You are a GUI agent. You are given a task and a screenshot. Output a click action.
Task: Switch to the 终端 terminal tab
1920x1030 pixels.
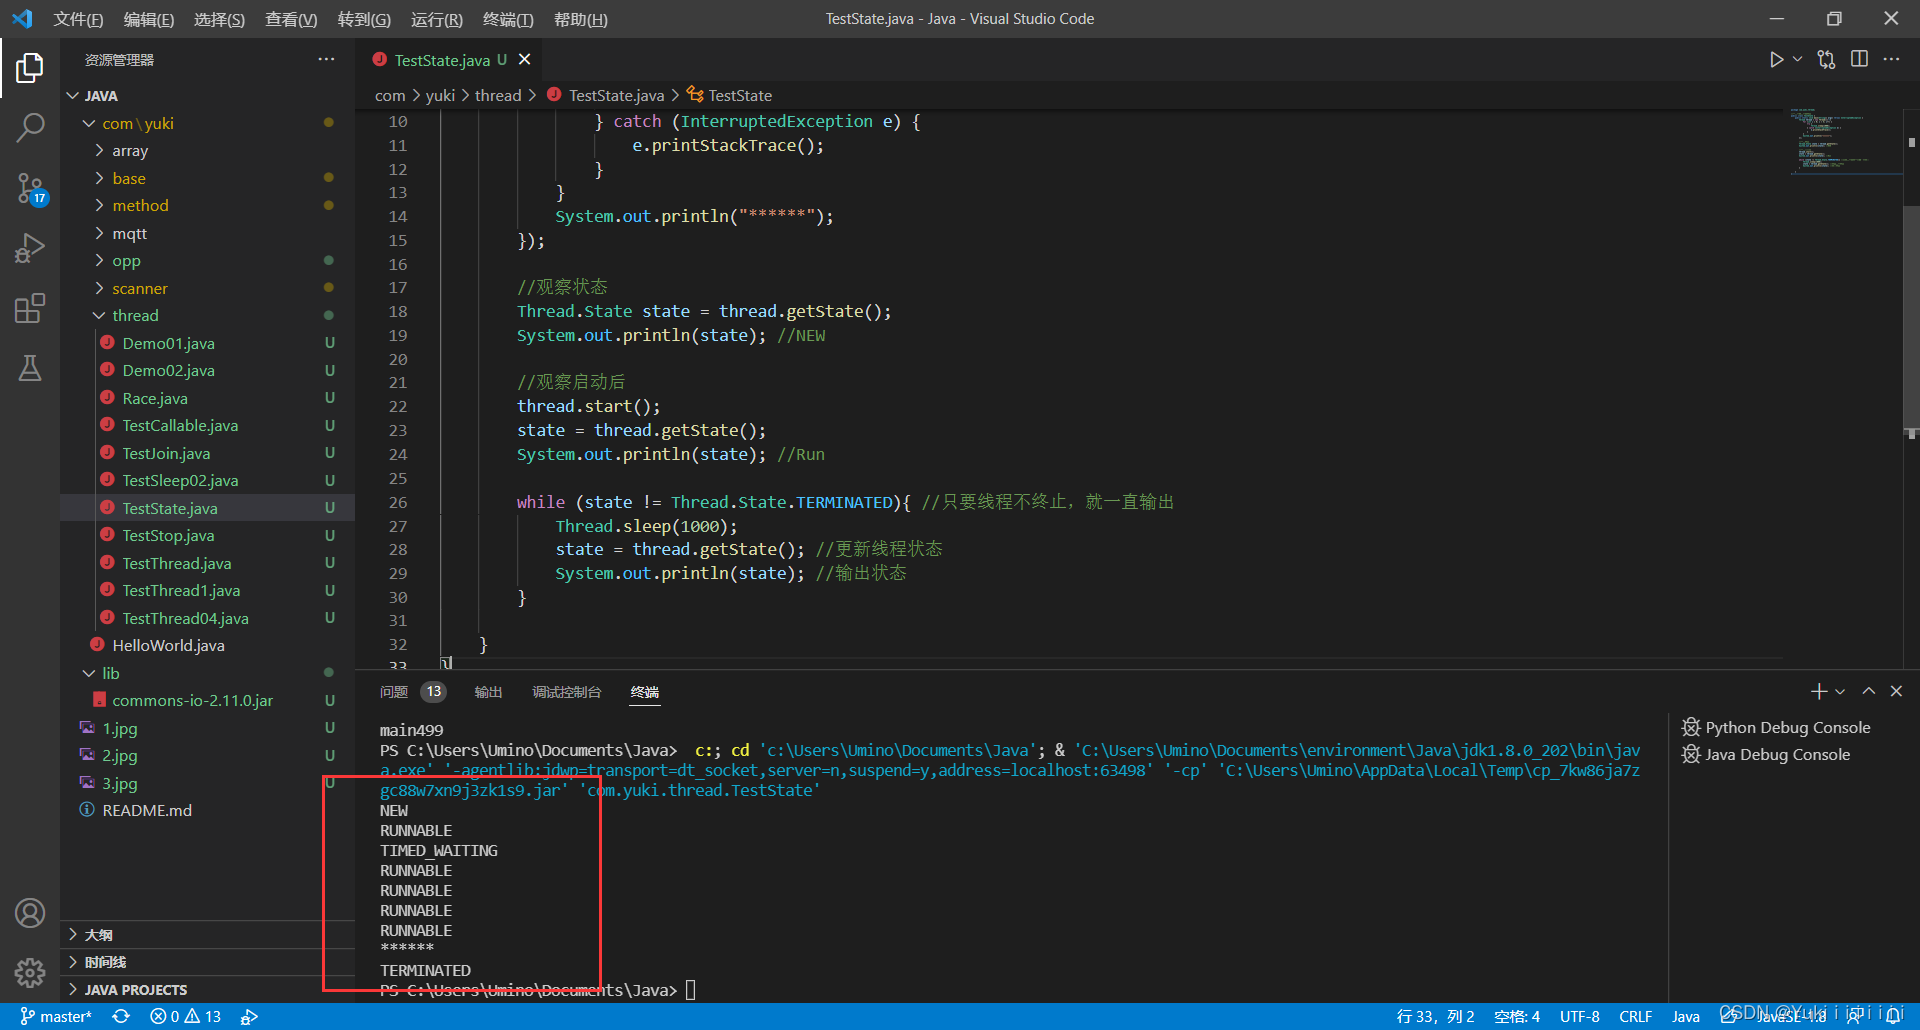click(645, 692)
